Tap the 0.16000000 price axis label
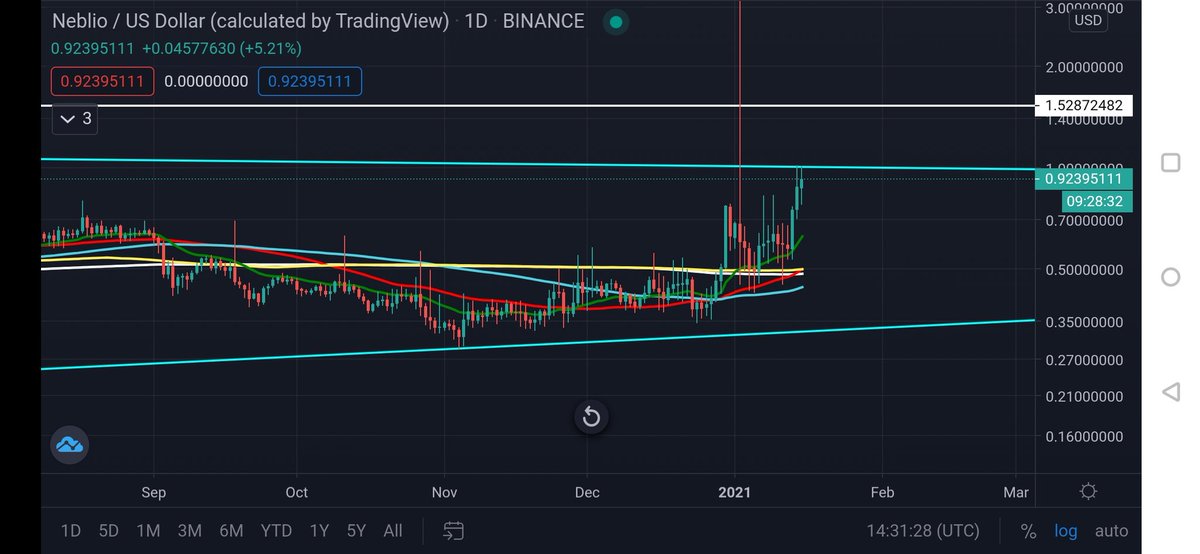This screenshot has height=554, width=1200. pos(1084,437)
